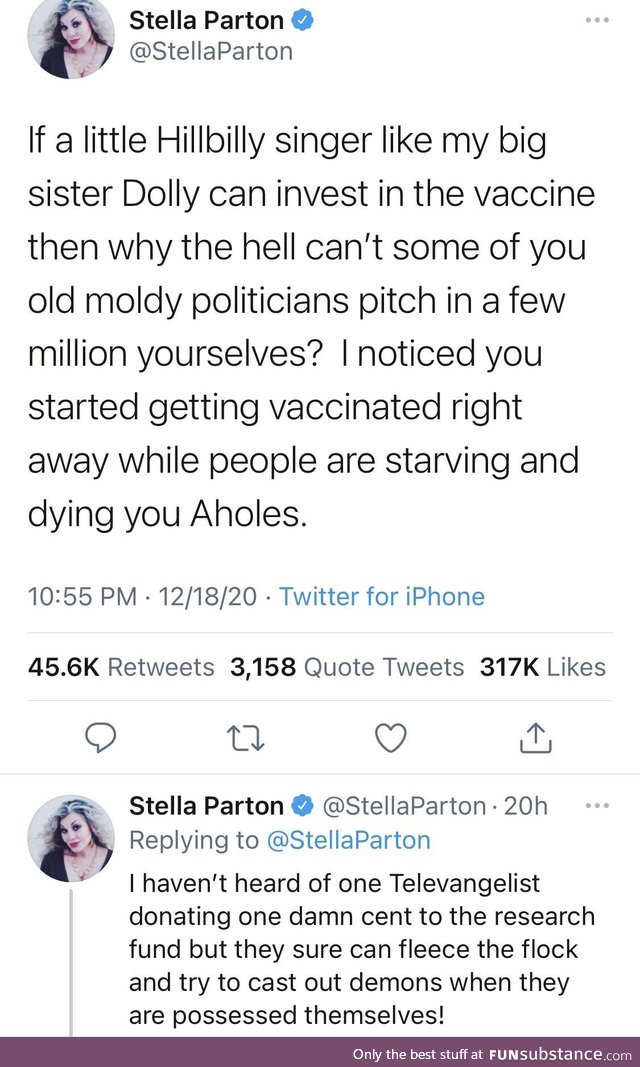Open the more options menu on main tweet
The height and width of the screenshot is (1067, 640).
point(597,20)
